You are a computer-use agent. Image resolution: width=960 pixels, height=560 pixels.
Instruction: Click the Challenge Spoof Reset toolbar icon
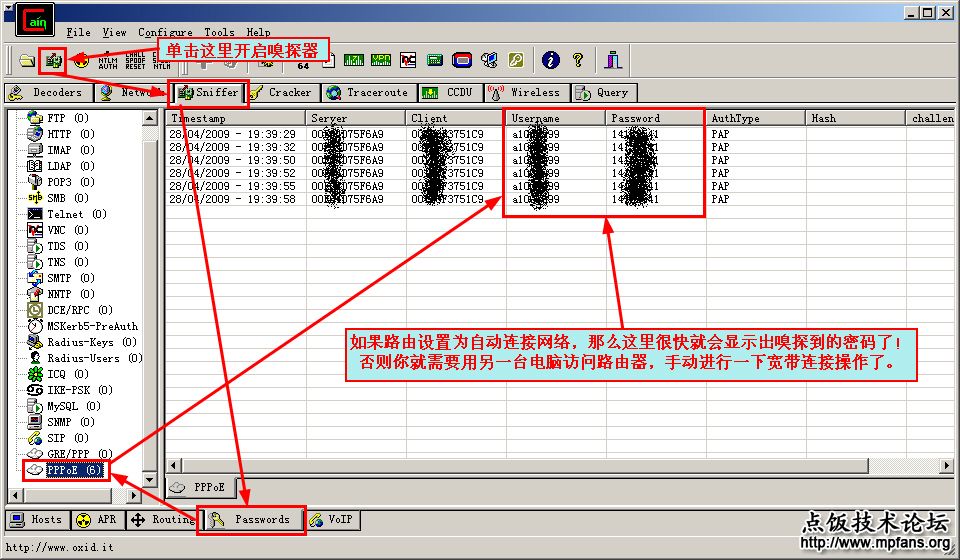click(x=135, y=60)
